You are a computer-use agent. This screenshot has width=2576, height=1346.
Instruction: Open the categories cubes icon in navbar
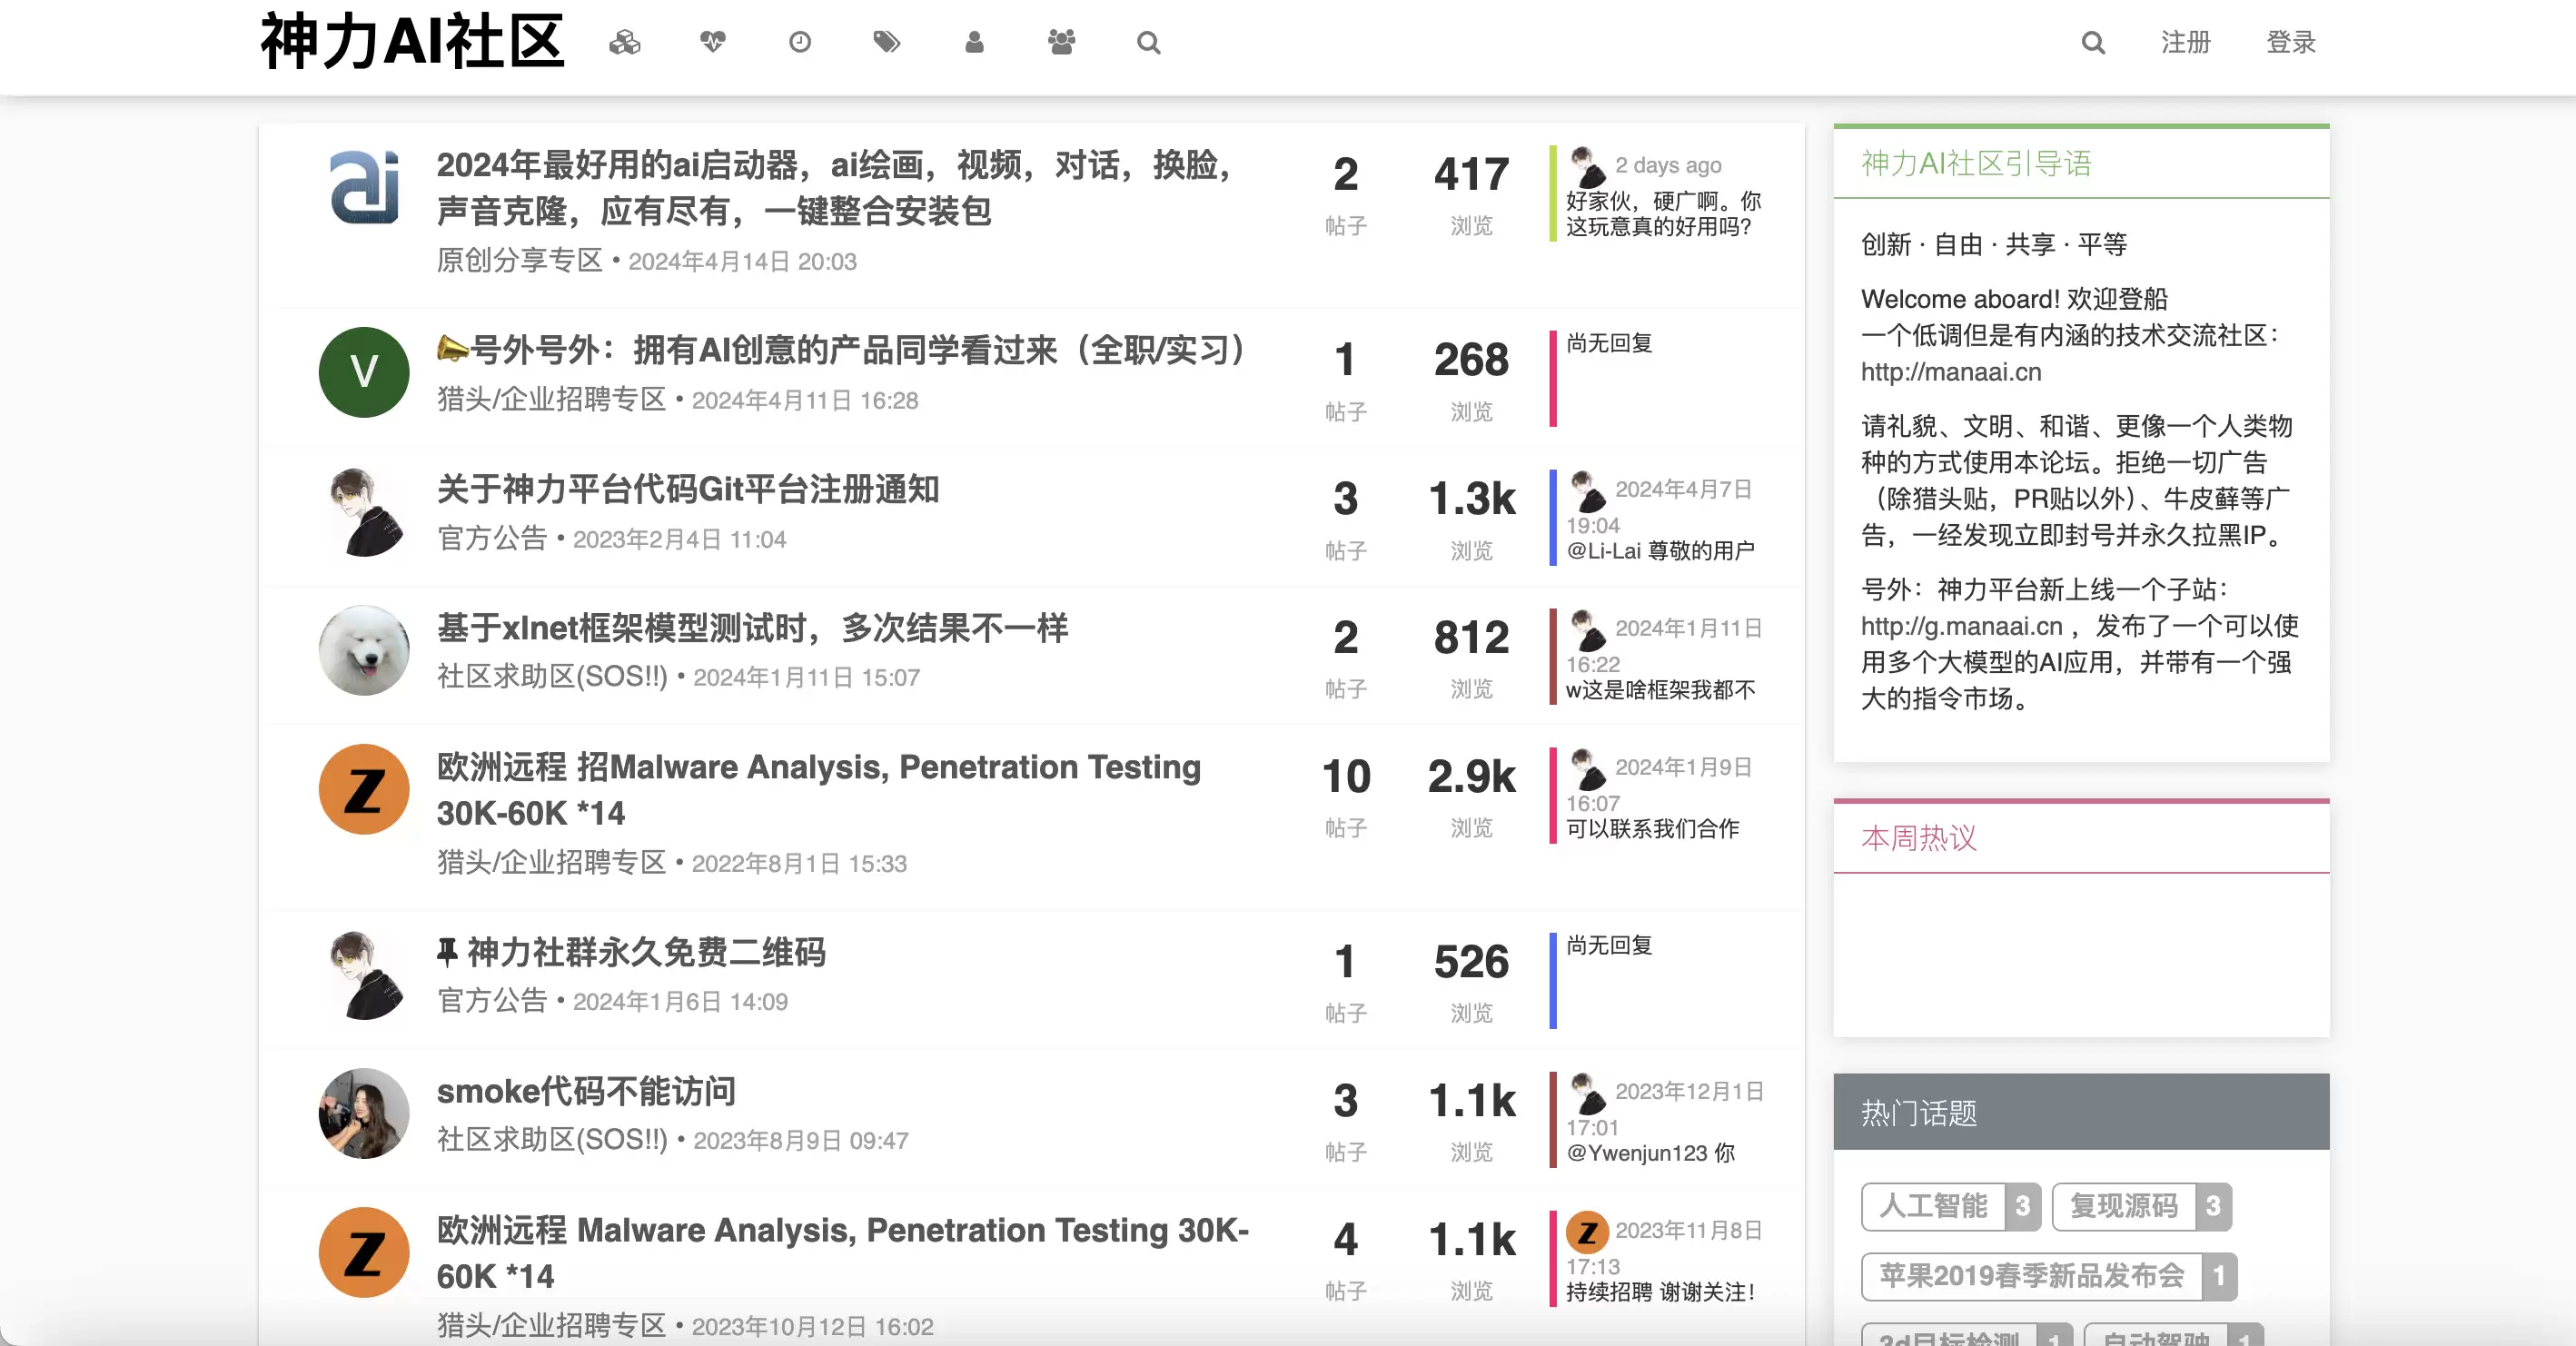[625, 42]
